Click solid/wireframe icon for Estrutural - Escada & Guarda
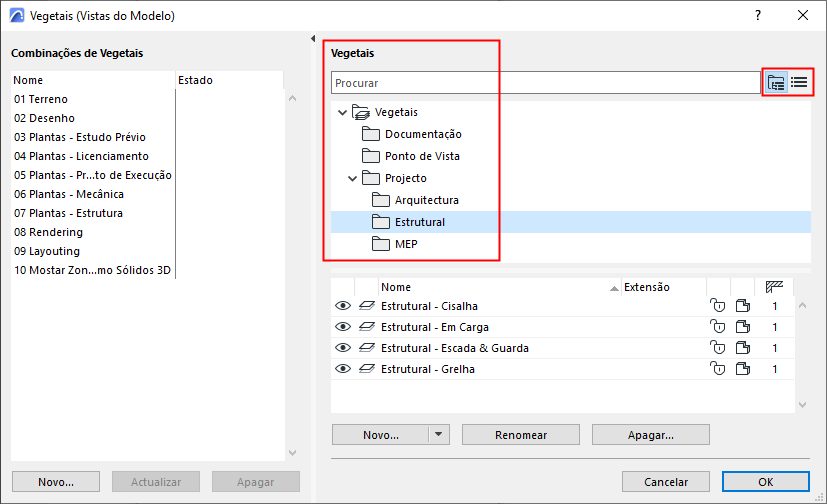The width and height of the screenshot is (827, 504). 742,348
